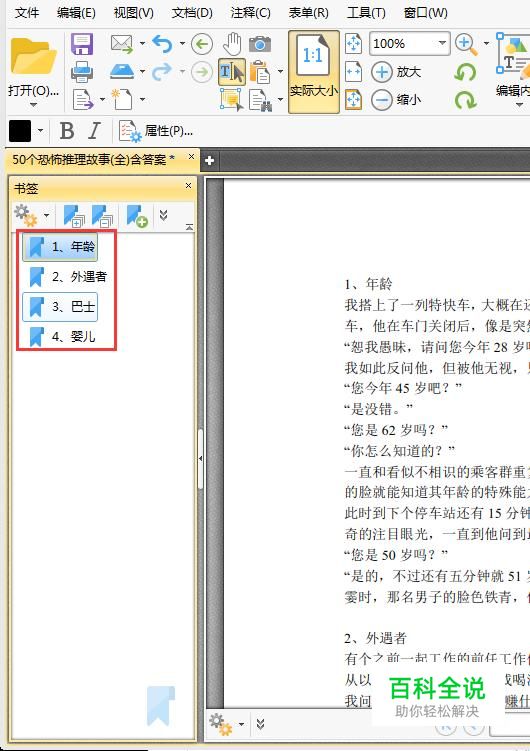This screenshot has width=530, height=751.
Task: Close the 50个恐怖推理故事 document tab
Action: coord(192,157)
